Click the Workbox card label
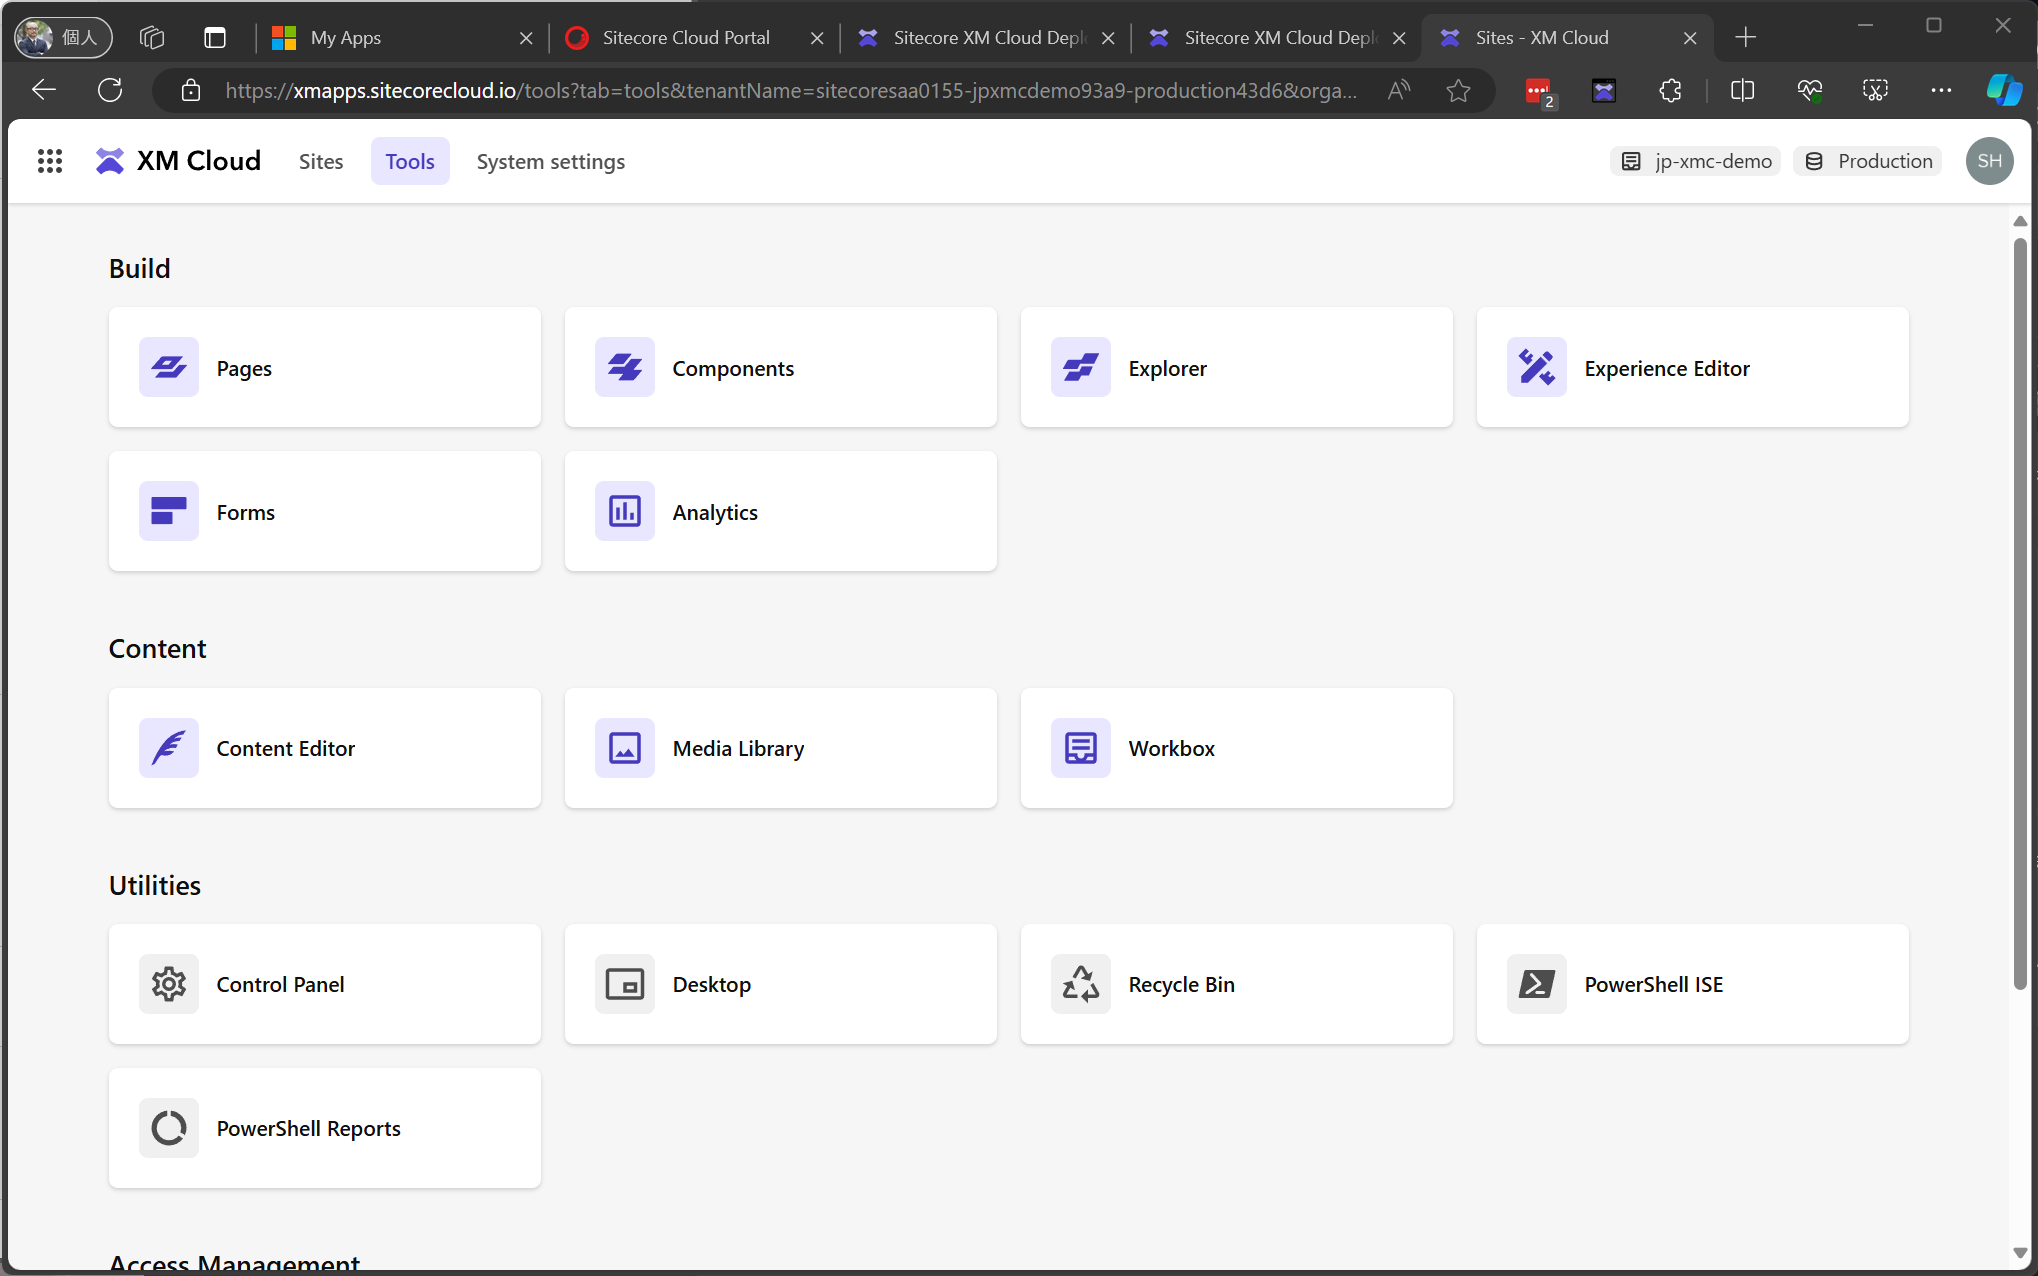Screen dimensions: 2038x1276 [x=1172, y=748]
